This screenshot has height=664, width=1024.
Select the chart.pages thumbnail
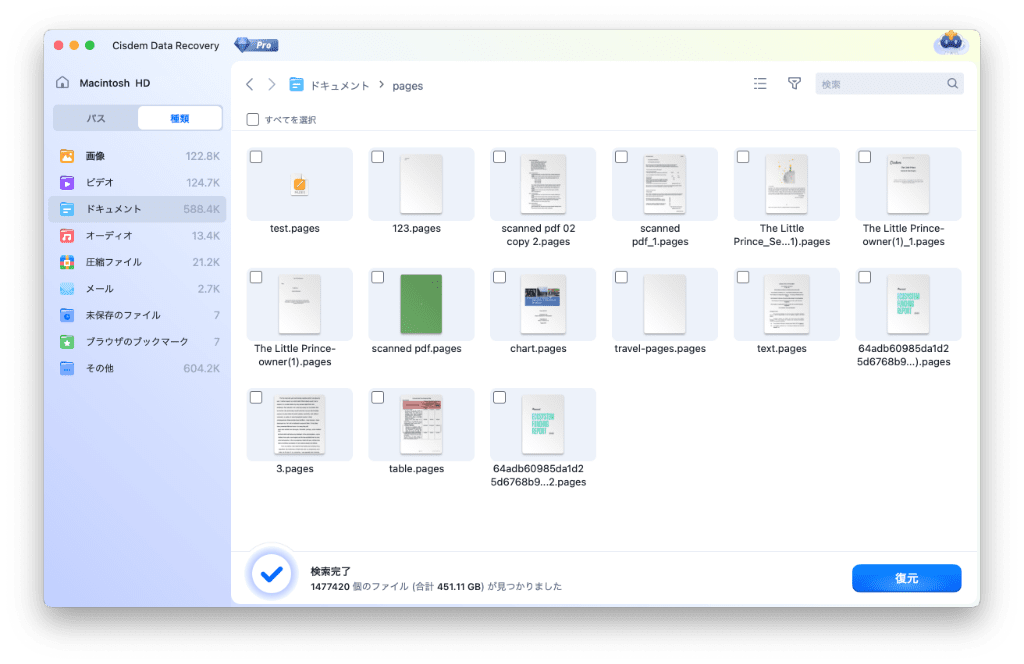coord(543,304)
